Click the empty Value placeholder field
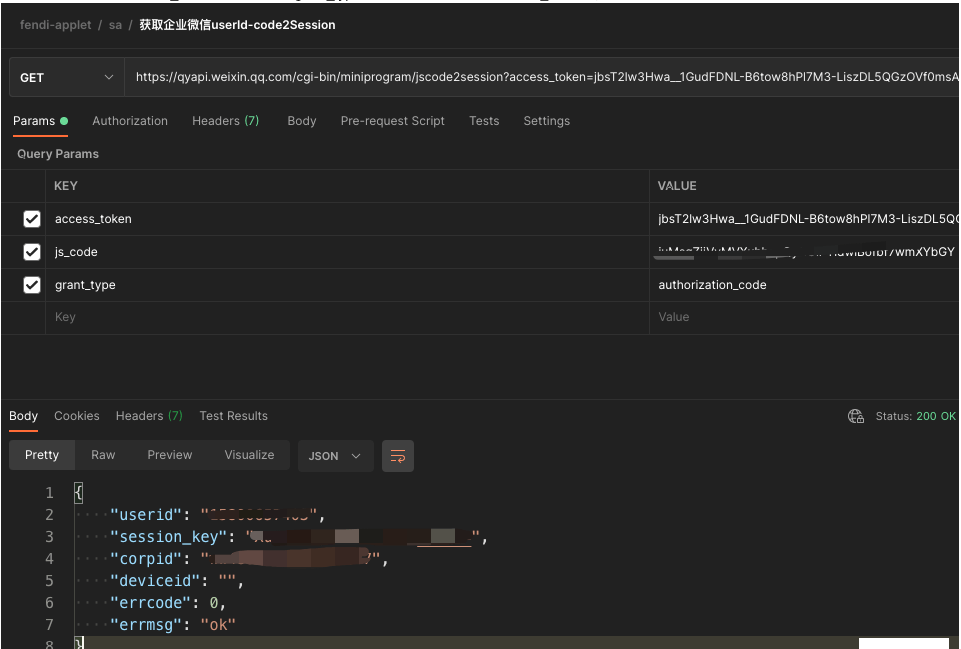 tap(804, 317)
